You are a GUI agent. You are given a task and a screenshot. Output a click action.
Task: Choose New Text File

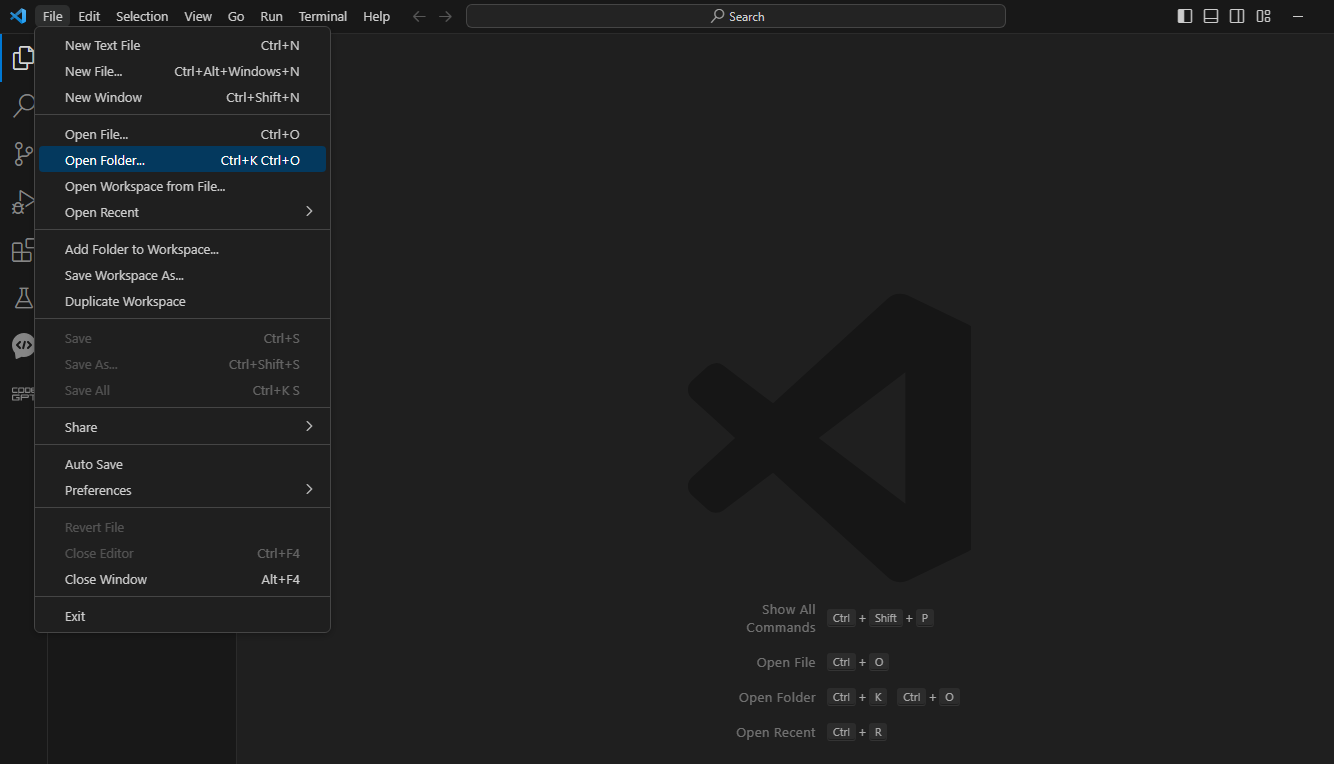(182, 45)
